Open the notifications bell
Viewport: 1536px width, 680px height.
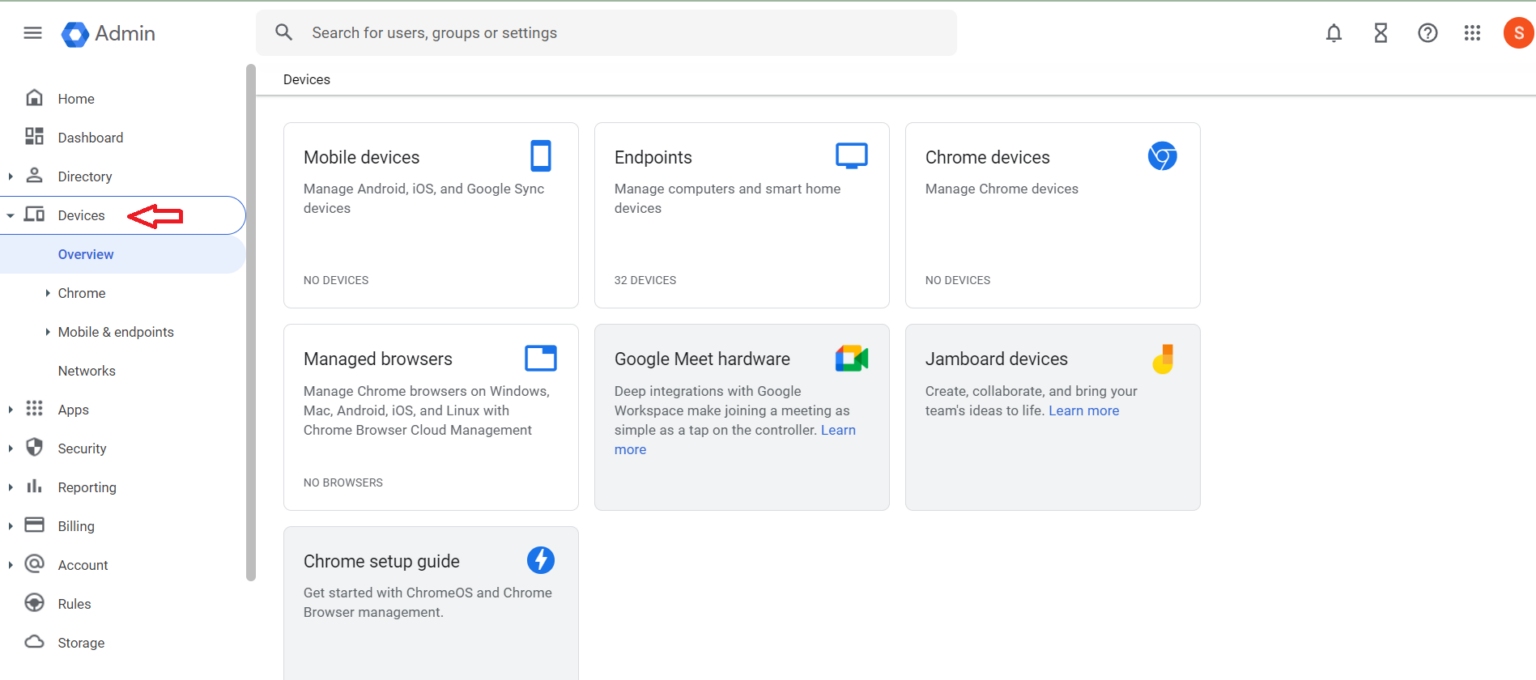tap(1333, 32)
